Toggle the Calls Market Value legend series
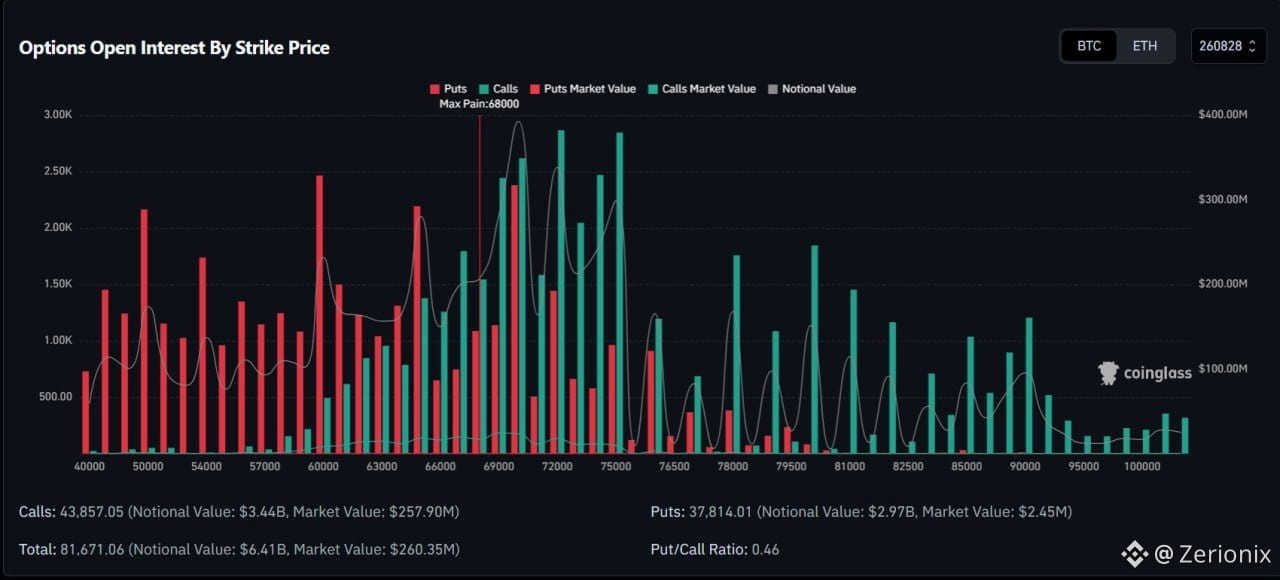1280x580 pixels. point(702,89)
